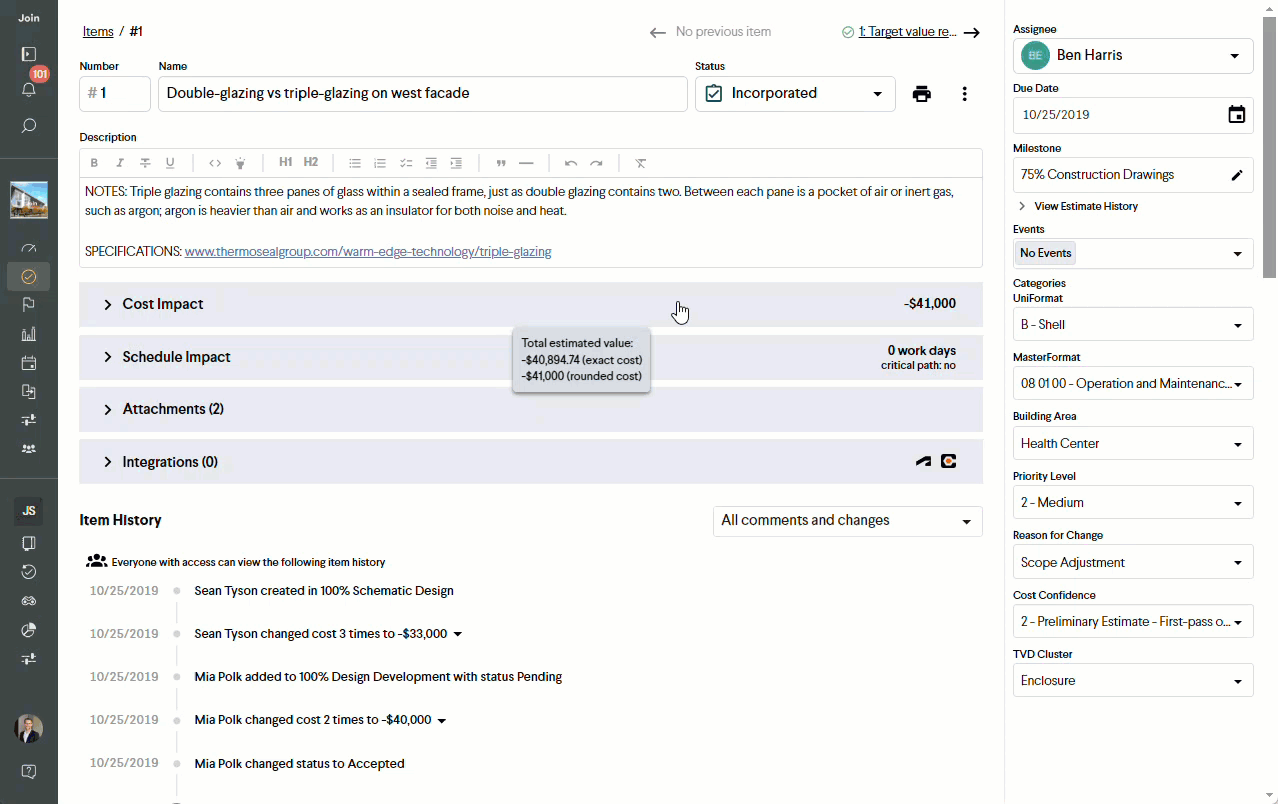Open the Status dropdown showing Incorporated
Screen dimensions: 1278x804
coord(795,93)
